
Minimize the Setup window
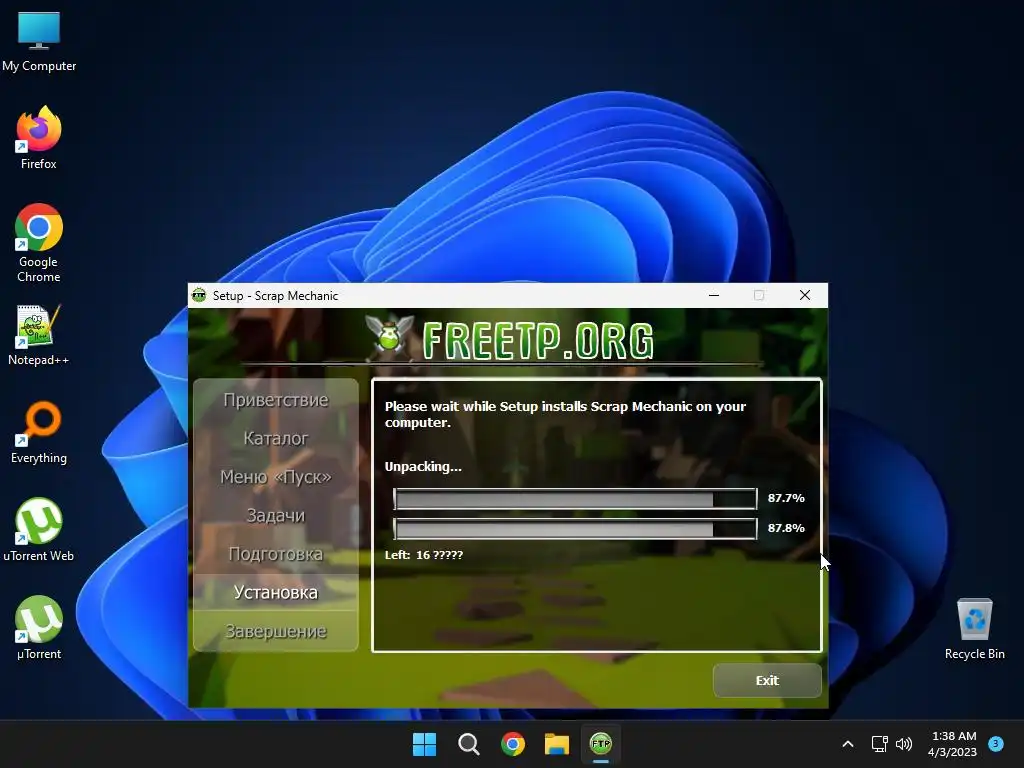coord(714,295)
